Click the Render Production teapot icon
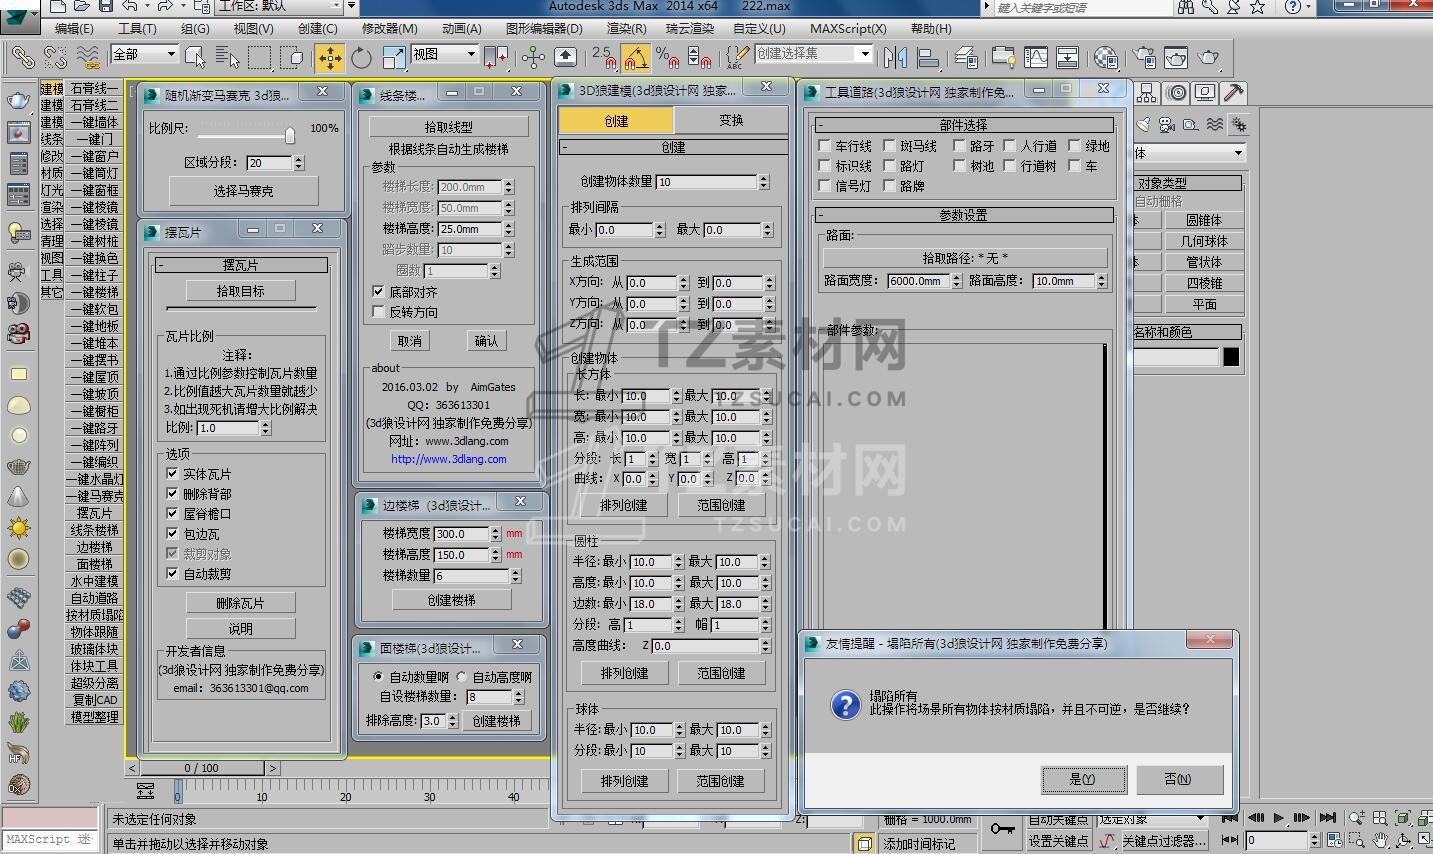This screenshot has width=1433, height=854. [1208, 57]
